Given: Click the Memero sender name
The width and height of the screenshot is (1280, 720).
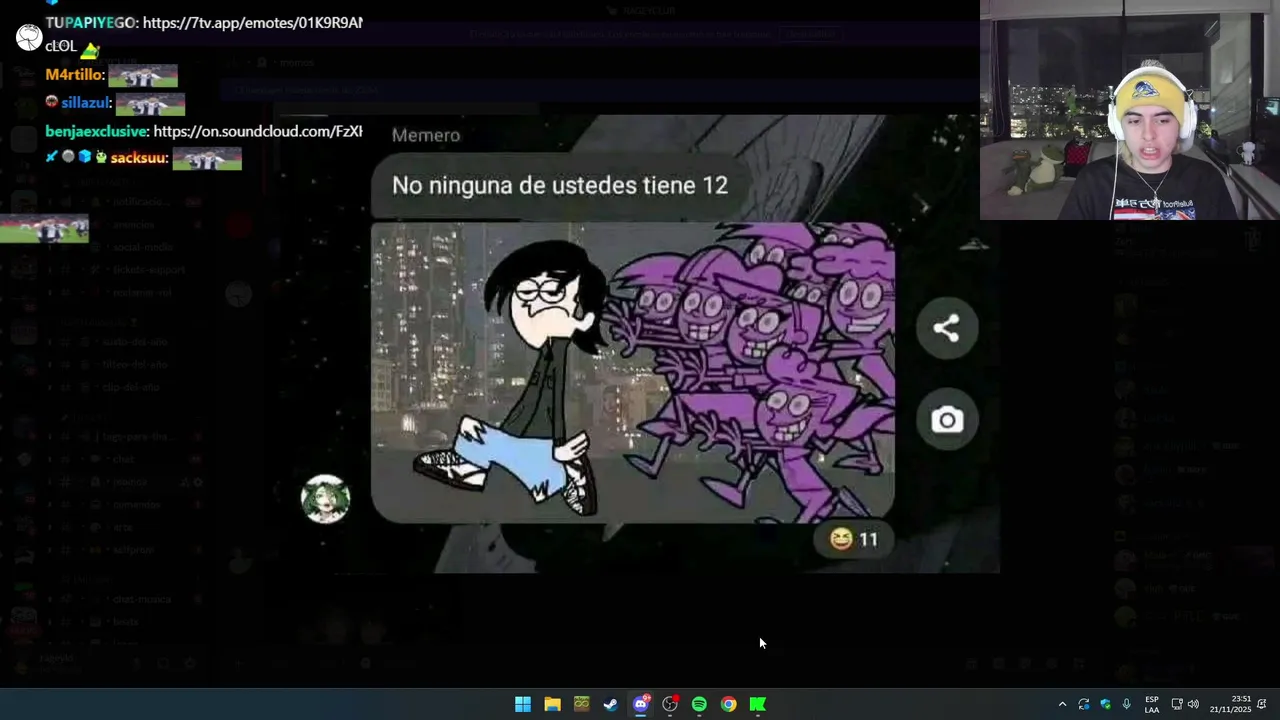Looking at the screenshot, I should (x=426, y=135).
